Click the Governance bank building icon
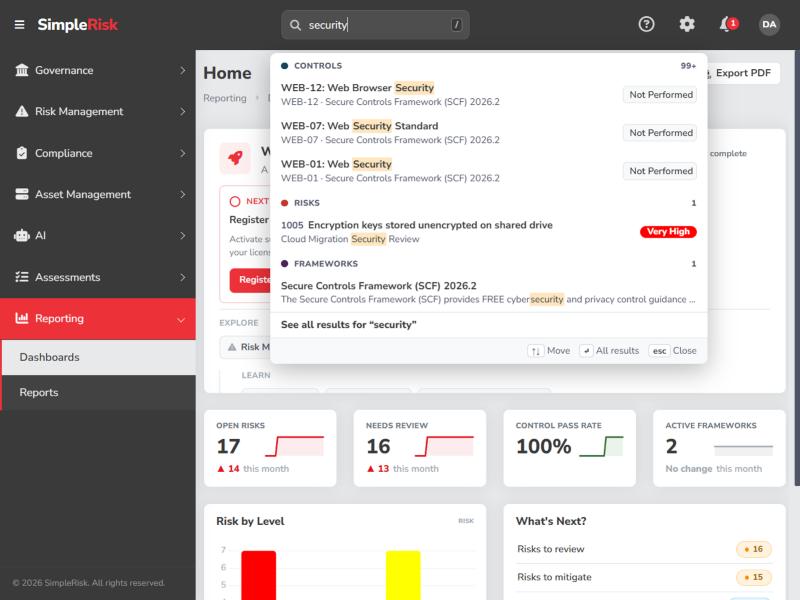 22,70
